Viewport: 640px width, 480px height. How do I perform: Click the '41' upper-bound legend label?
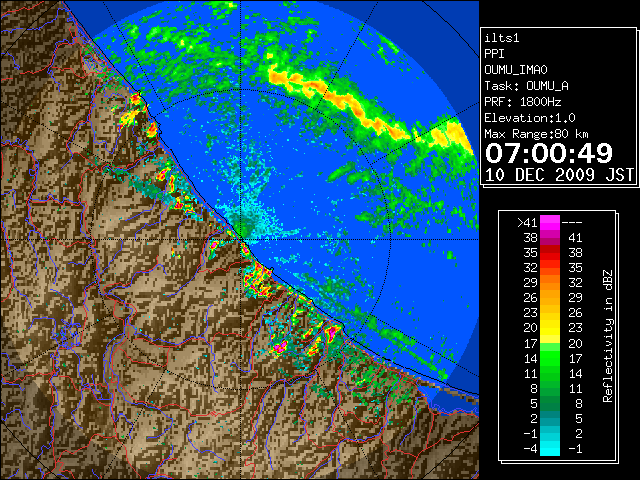[x=575, y=238]
